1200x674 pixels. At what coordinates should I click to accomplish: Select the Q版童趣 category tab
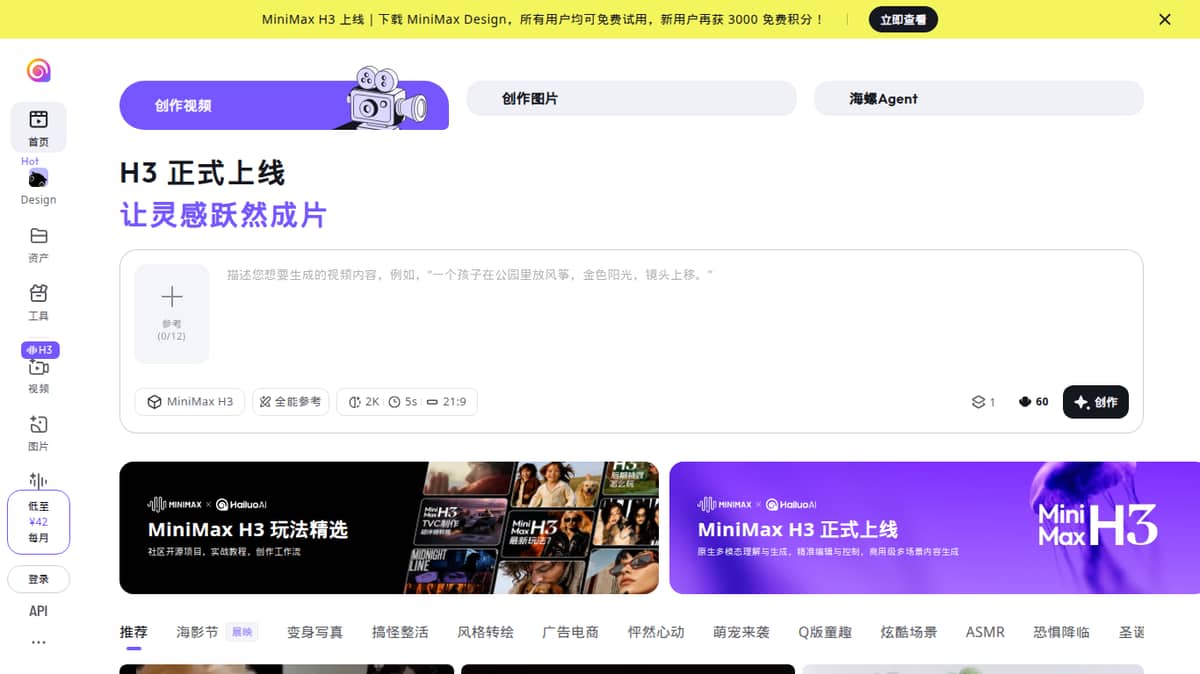click(x=825, y=632)
